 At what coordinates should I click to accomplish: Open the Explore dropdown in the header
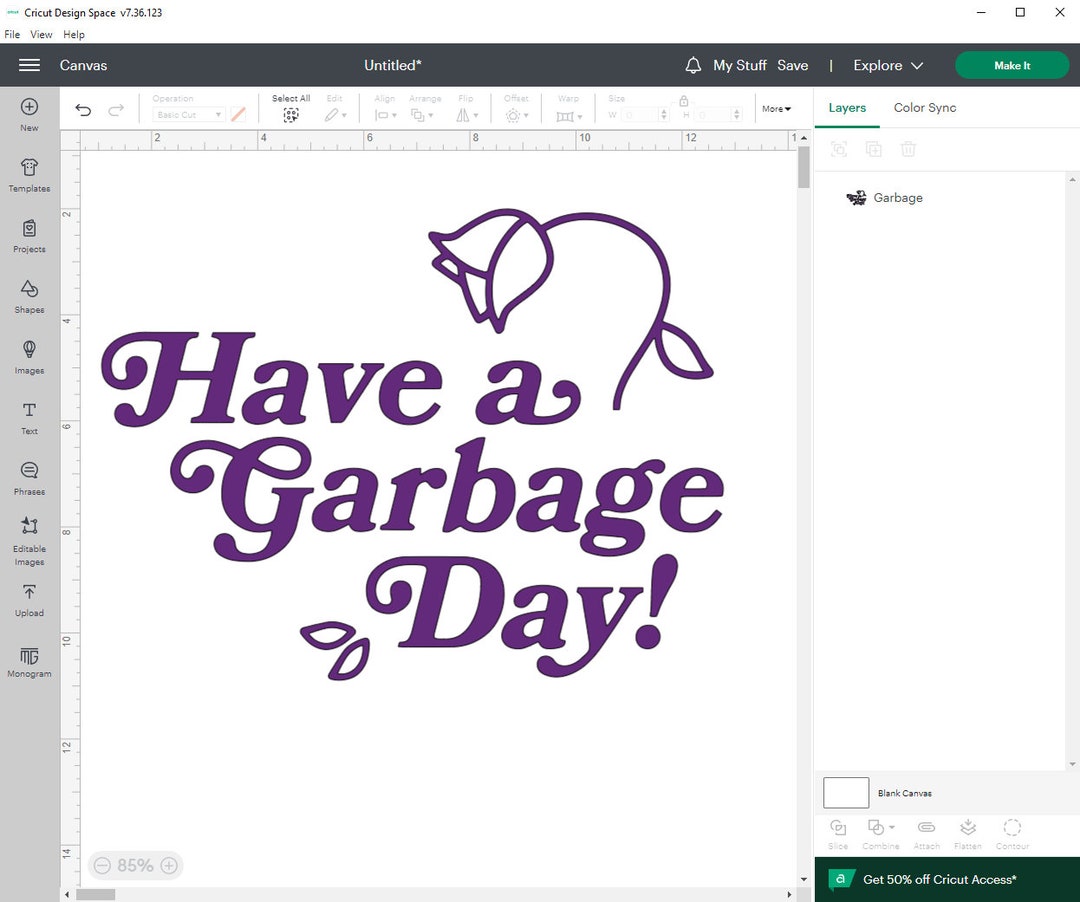(887, 65)
